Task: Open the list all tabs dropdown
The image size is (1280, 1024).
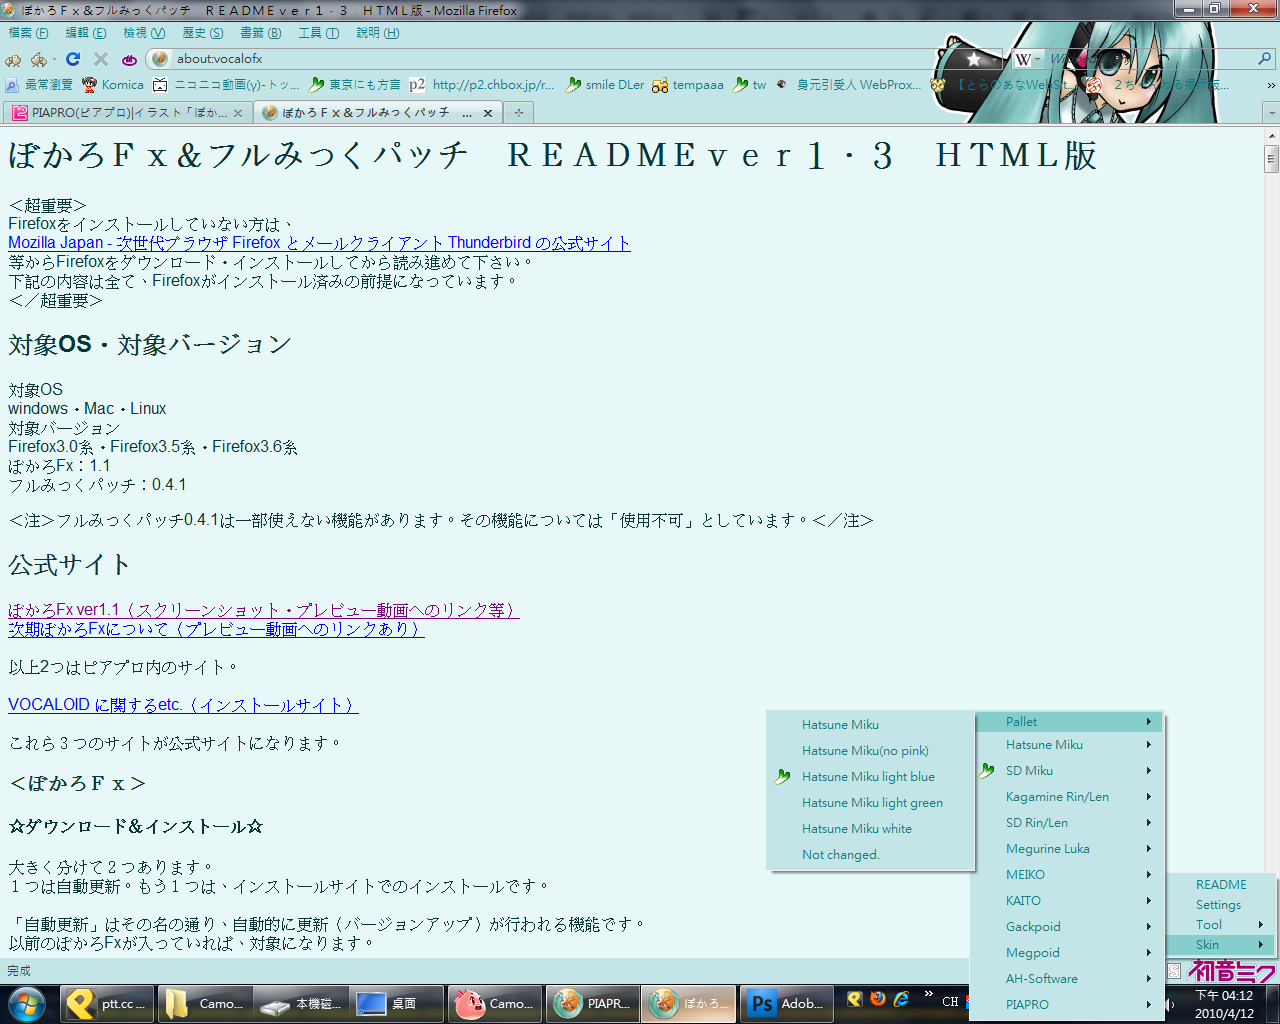Action: (1272, 113)
